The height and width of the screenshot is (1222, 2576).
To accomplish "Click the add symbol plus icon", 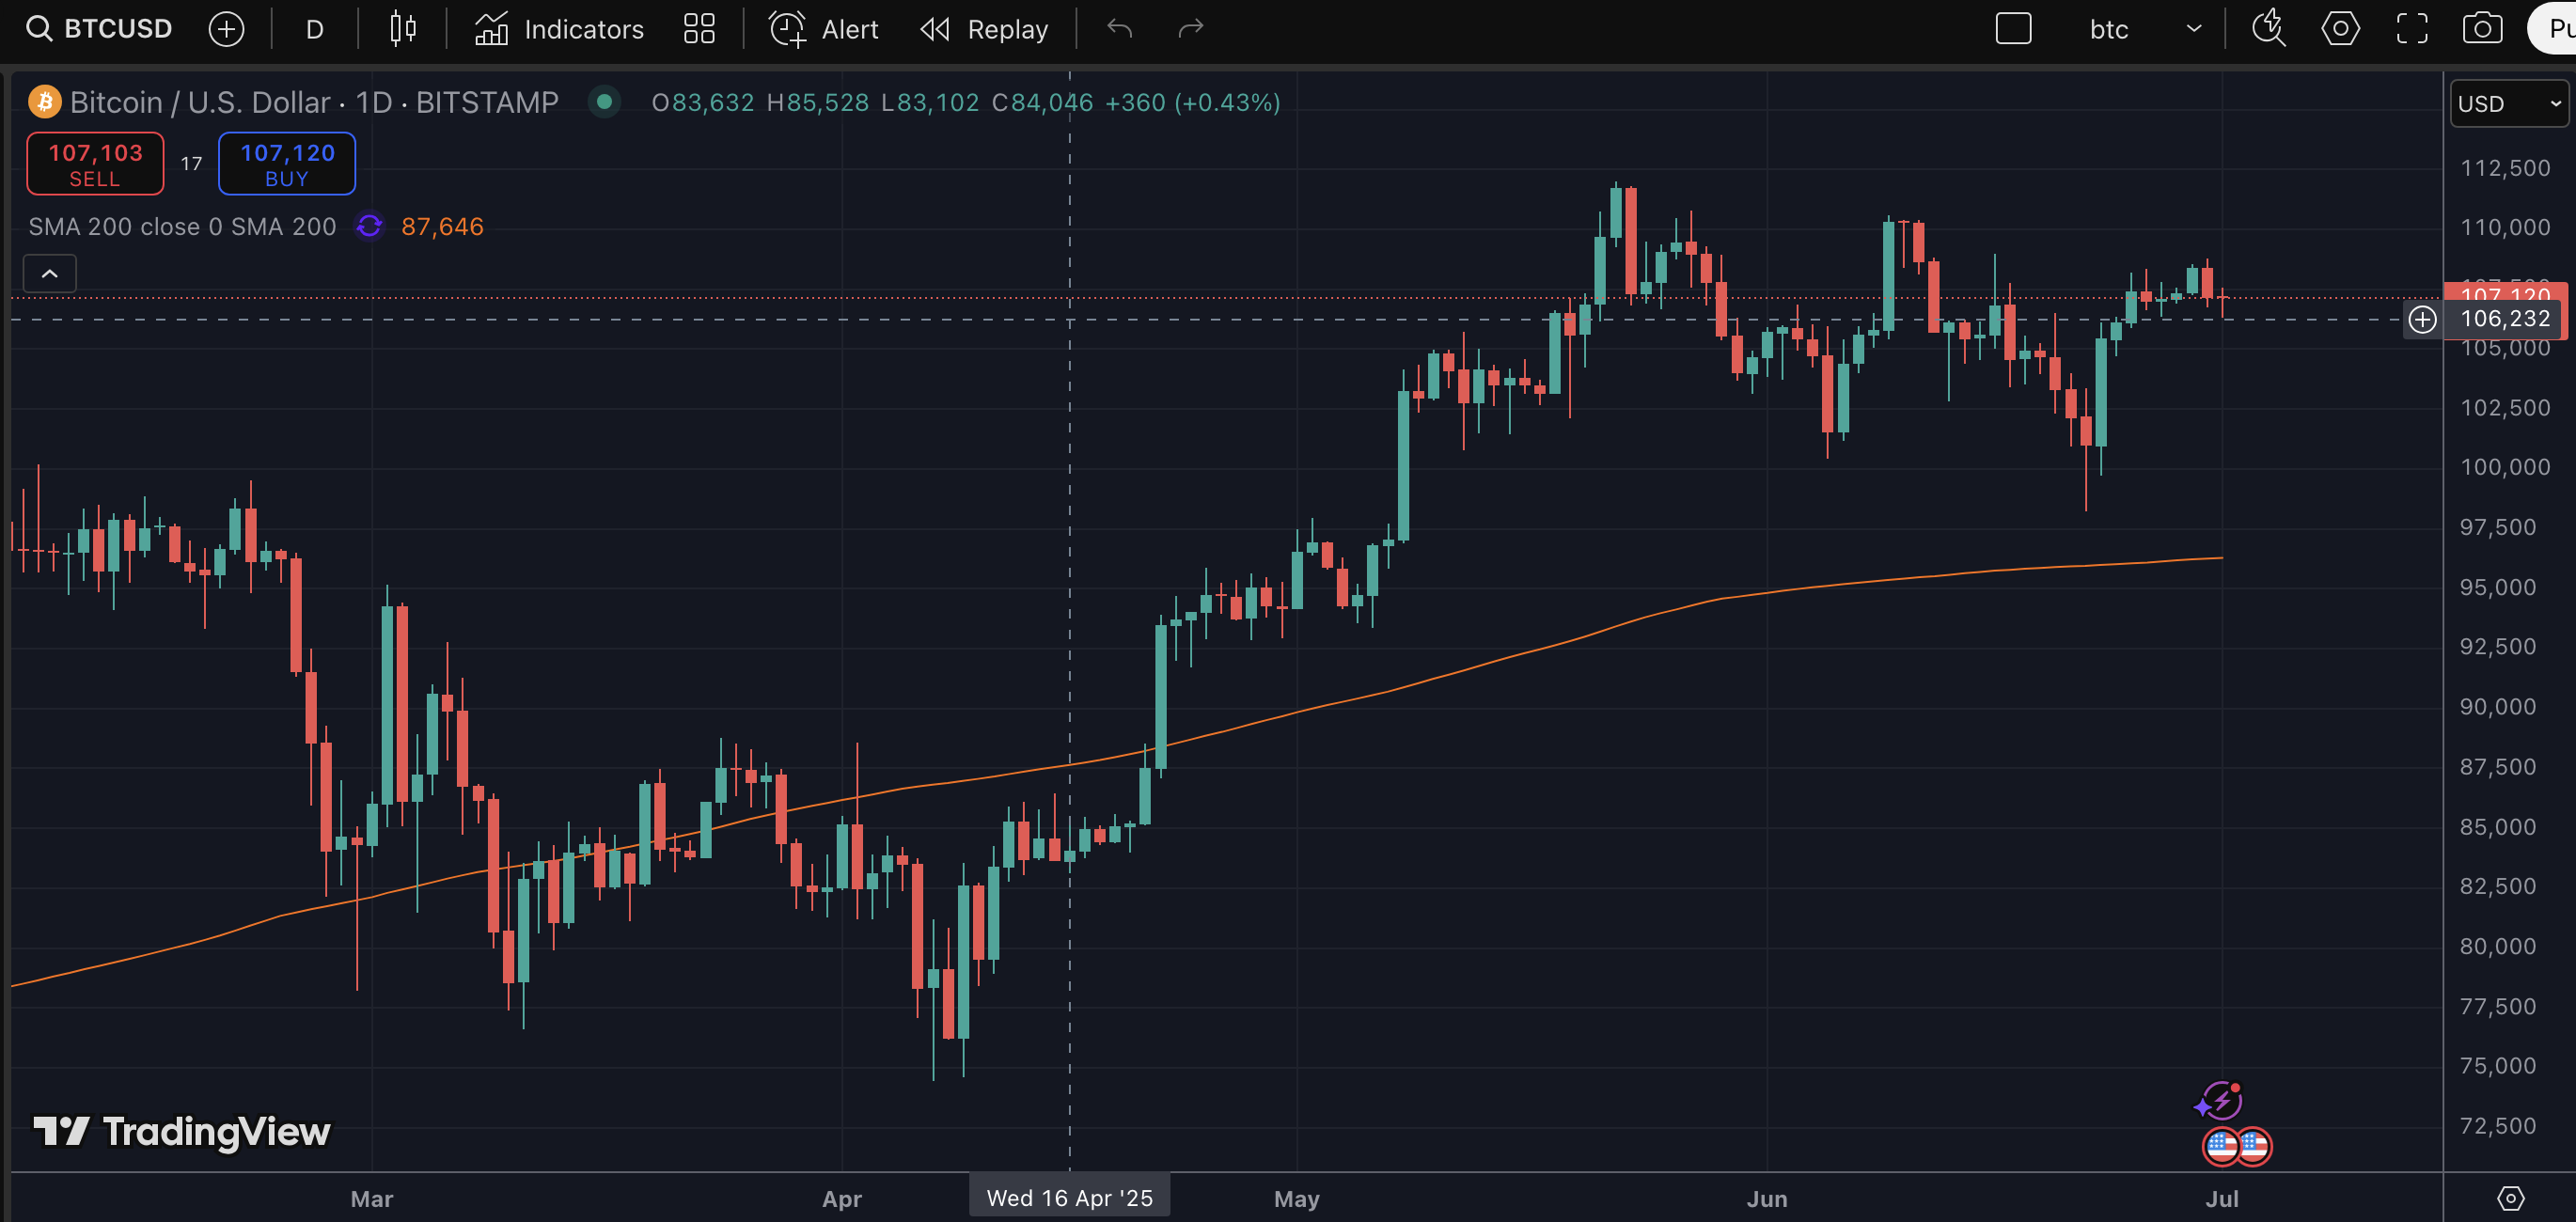I will pyautogui.click(x=226, y=29).
